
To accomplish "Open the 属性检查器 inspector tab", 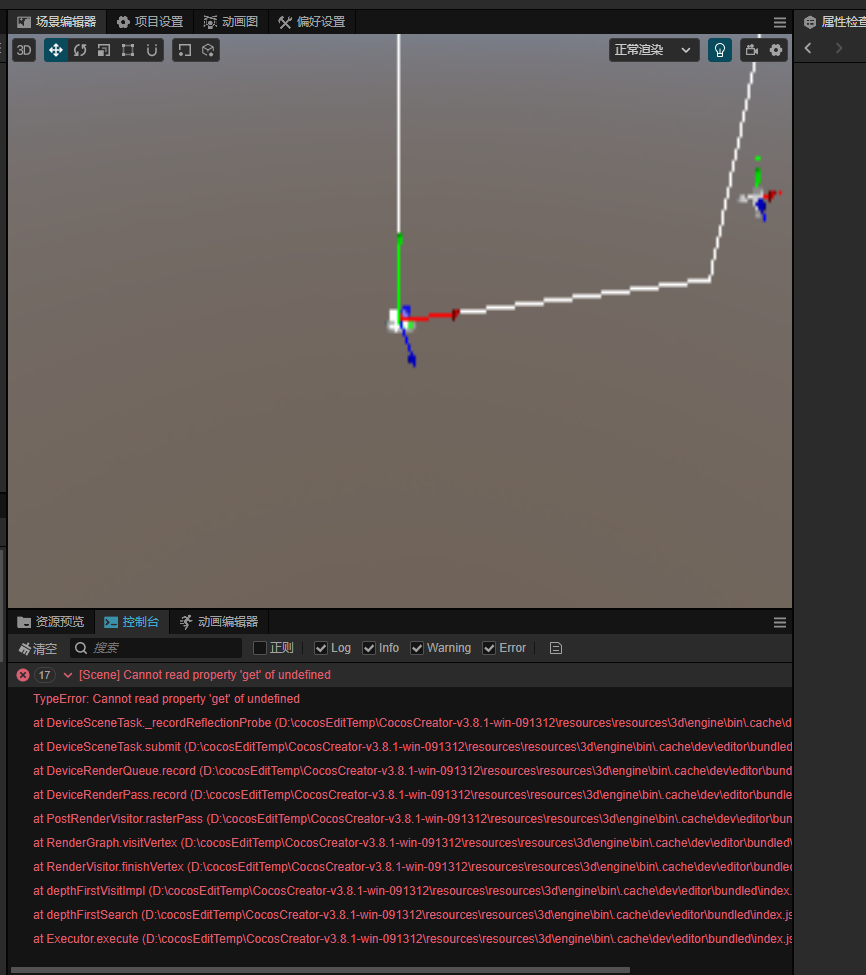I will [833, 22].
